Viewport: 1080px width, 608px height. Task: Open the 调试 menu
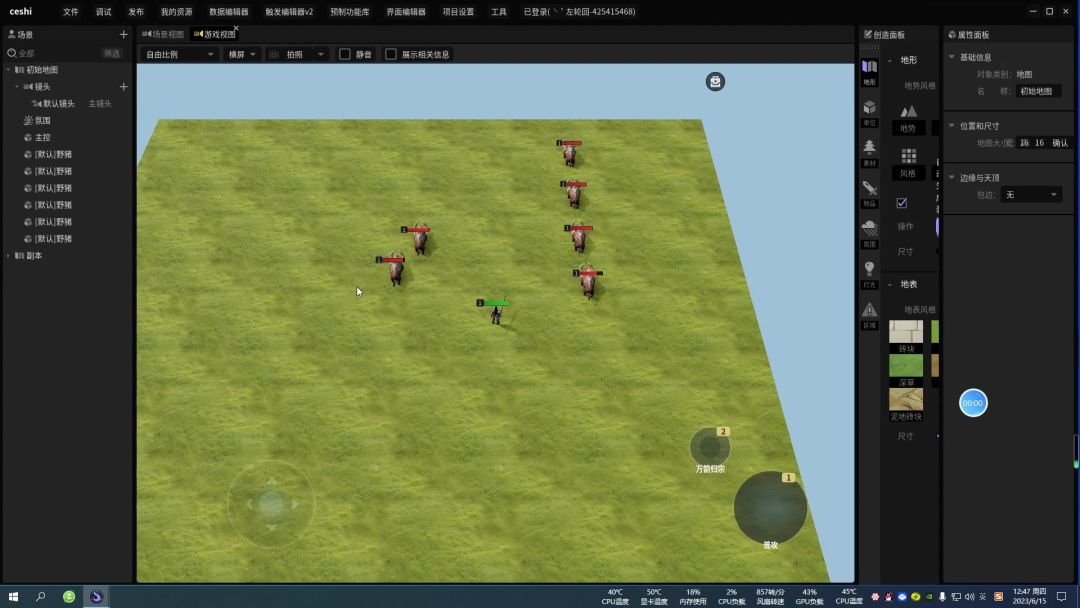coord(103,12)
